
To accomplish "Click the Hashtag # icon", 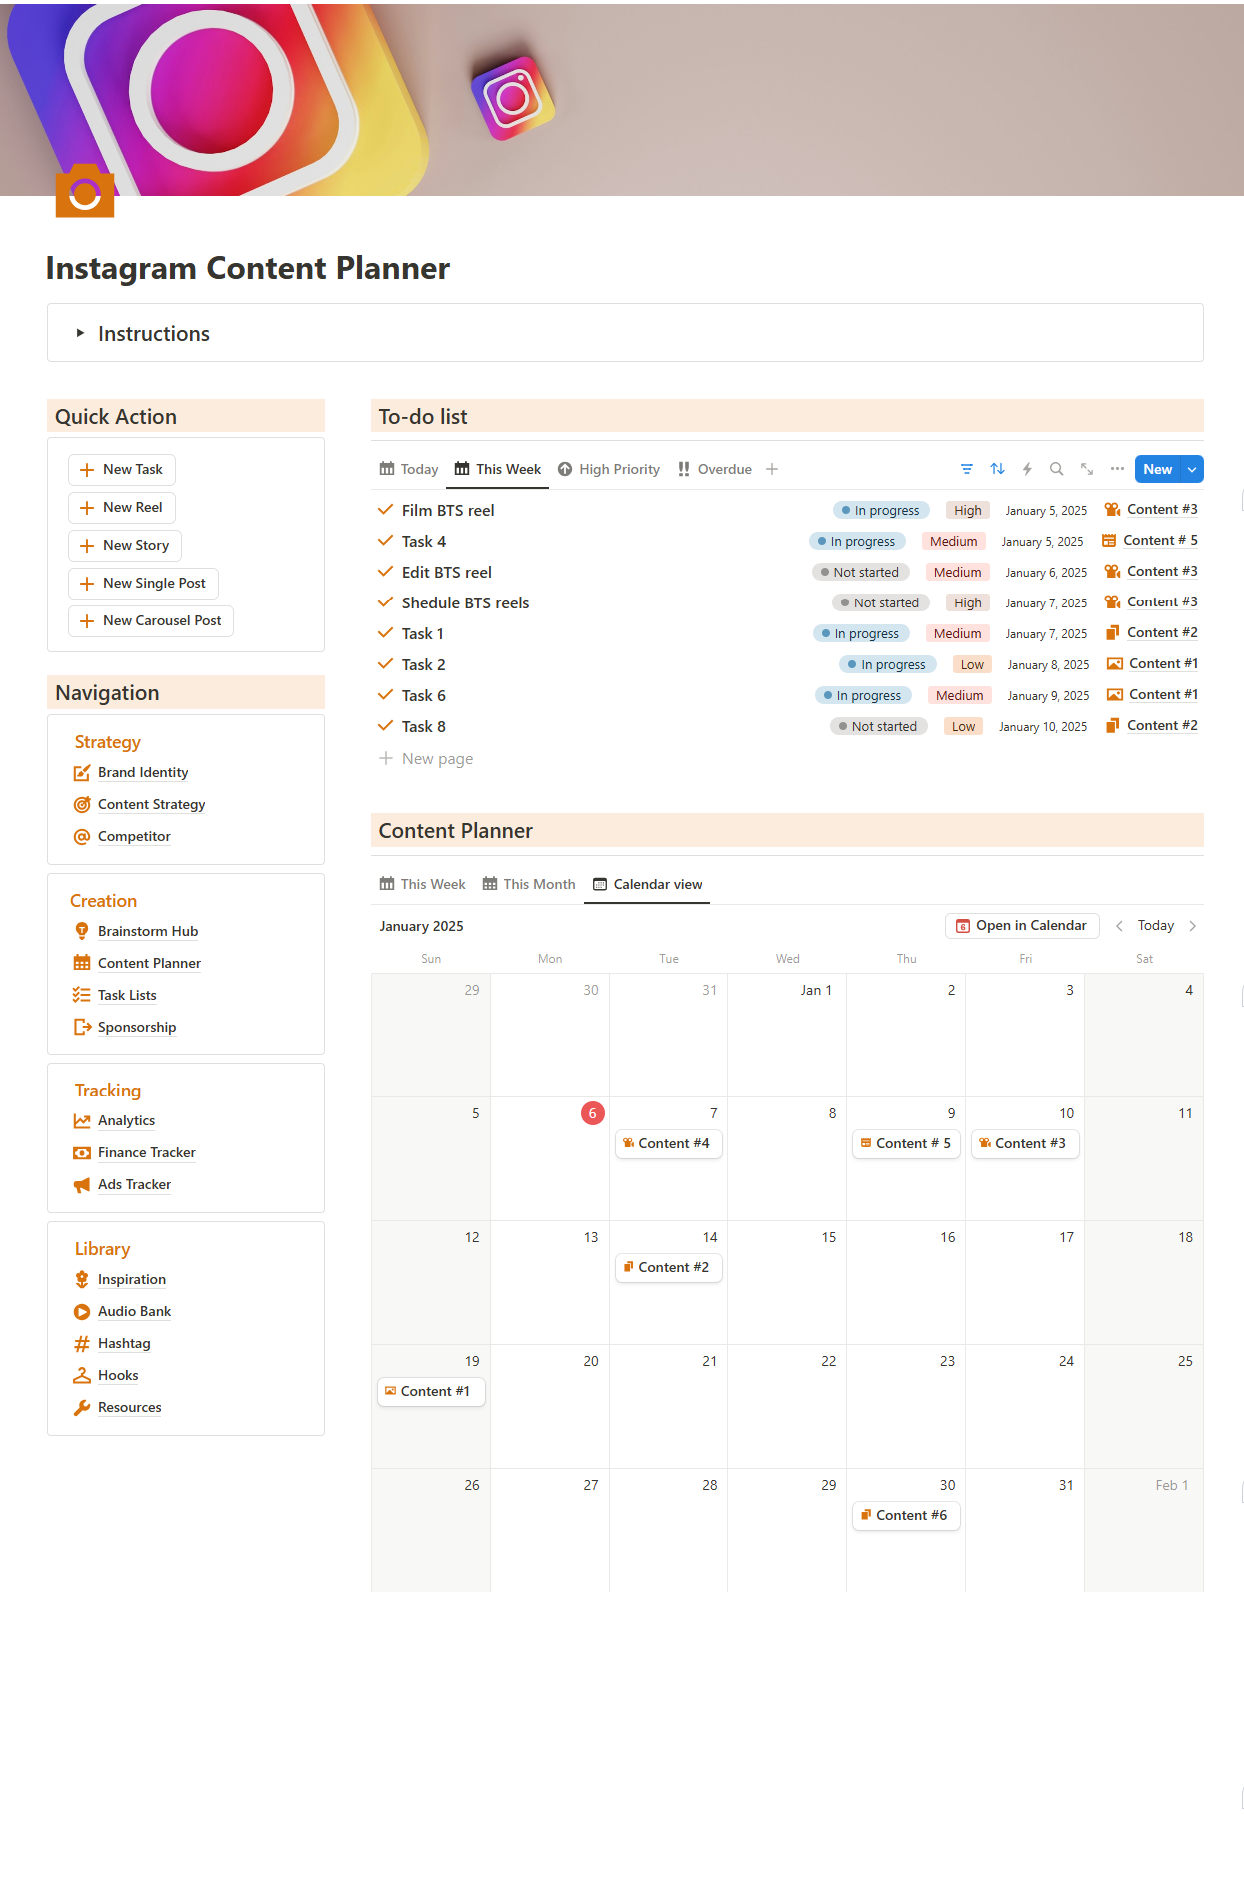I will click(82, 1344).
